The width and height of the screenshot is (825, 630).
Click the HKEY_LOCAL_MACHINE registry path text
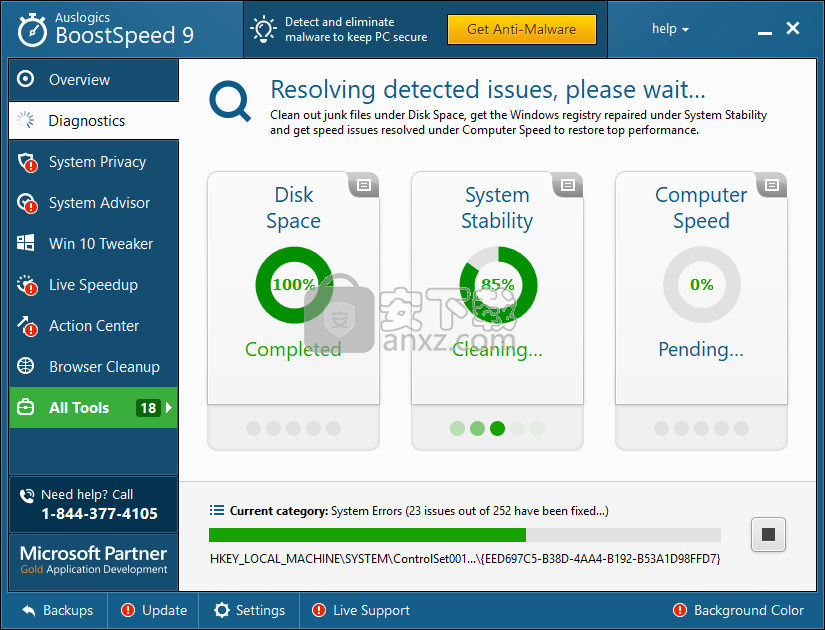(465, 558)
